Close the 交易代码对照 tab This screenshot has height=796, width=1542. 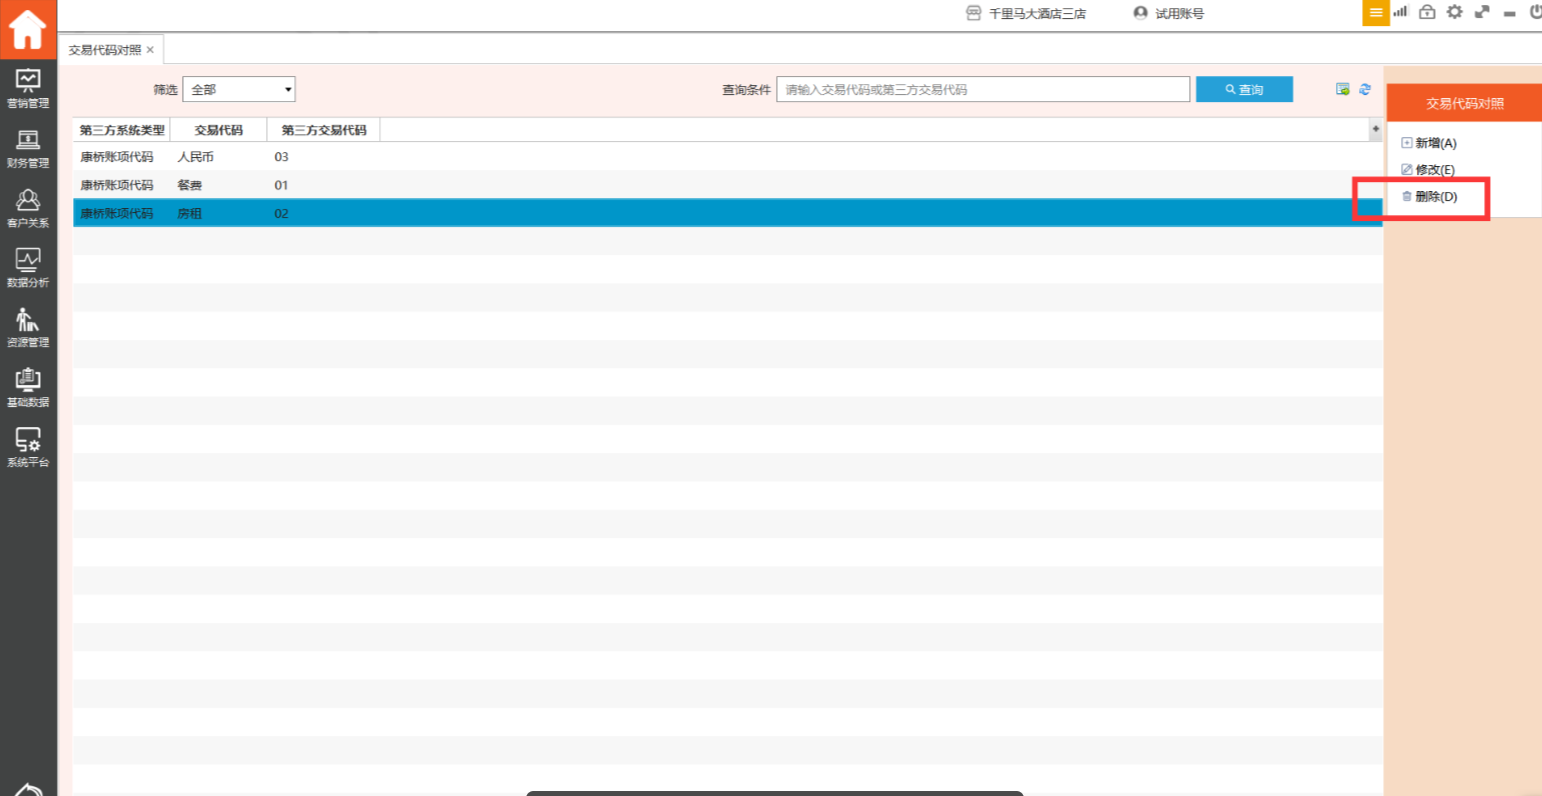coord(150,50)
